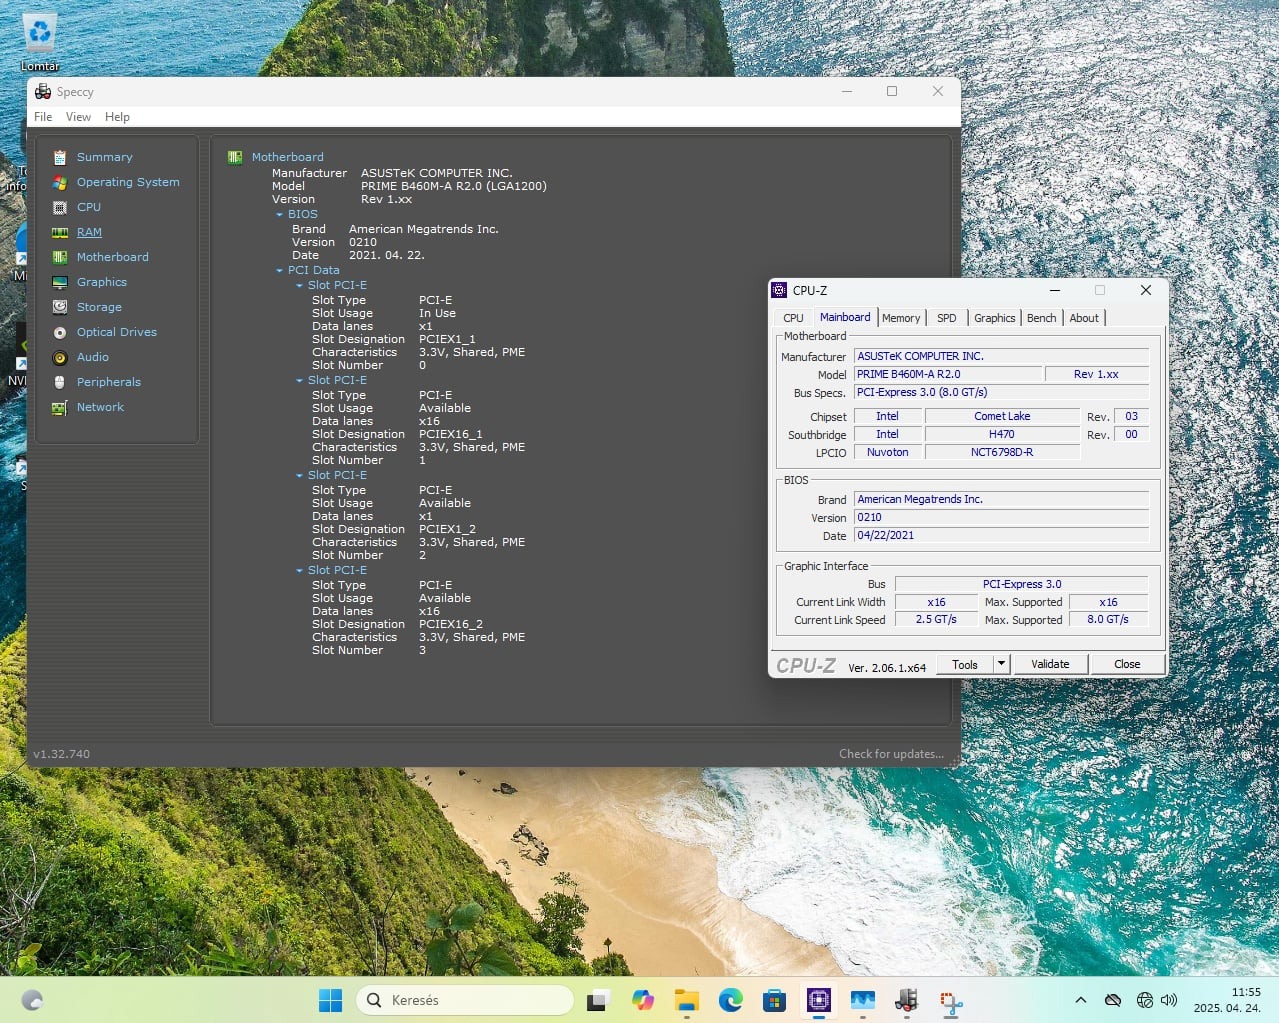Click the Validate button in CPU-Z
This screenshot has height=1023, width=1279.
(x=1050, y=664)
